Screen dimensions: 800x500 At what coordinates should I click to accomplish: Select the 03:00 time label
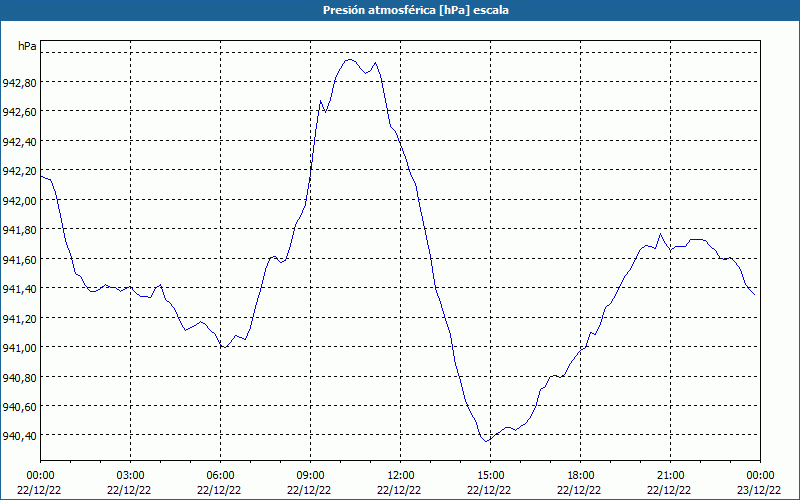[x=131, y=475]
